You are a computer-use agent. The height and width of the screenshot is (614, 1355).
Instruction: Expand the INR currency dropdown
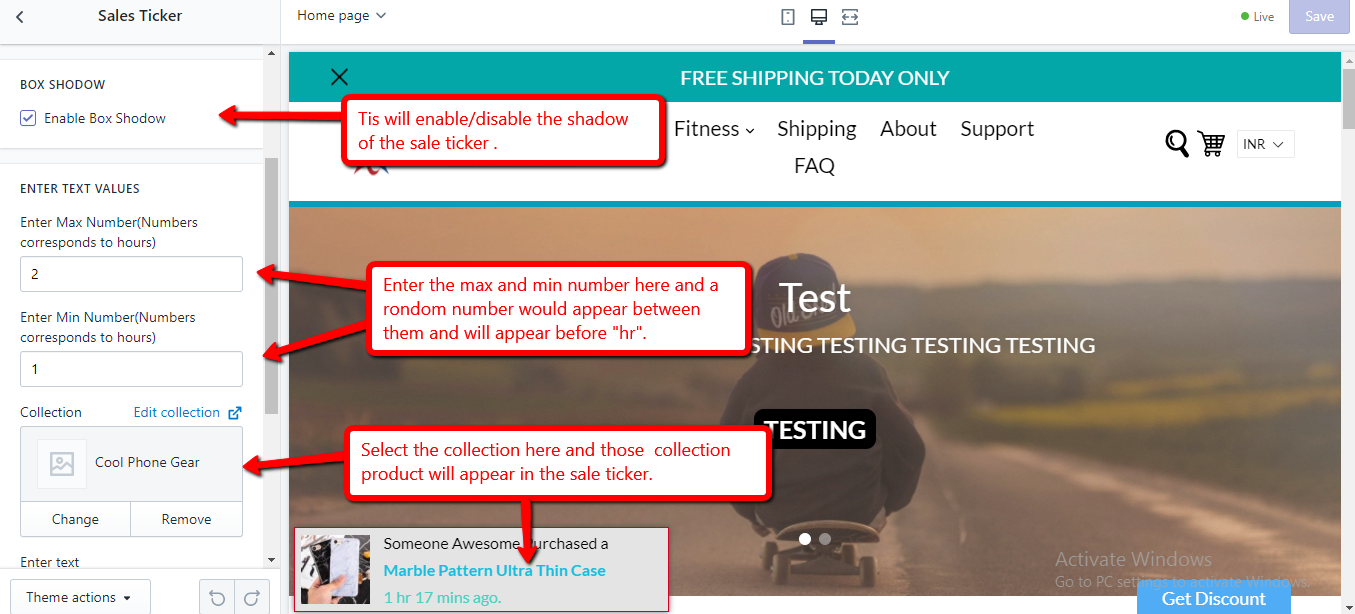(x=1266, y=145)
